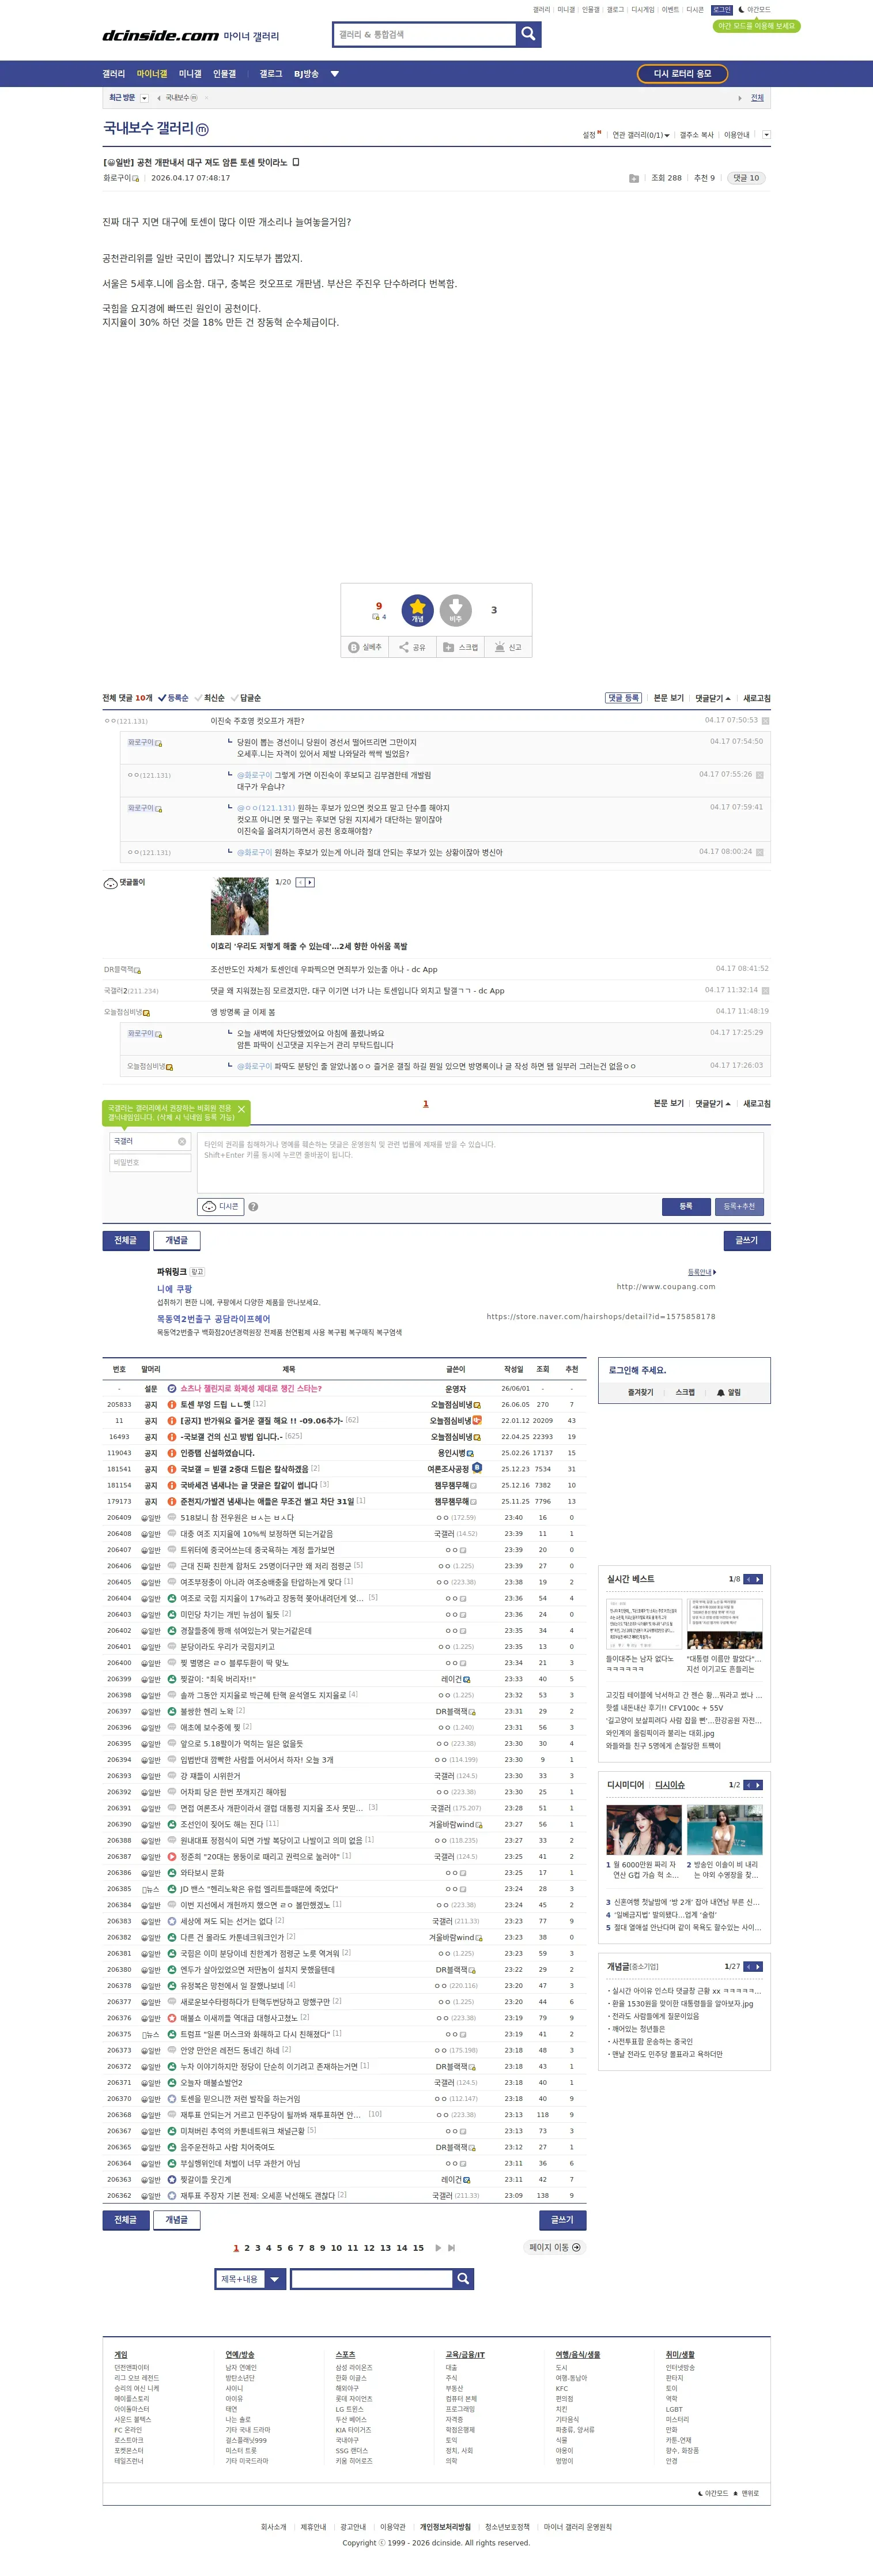
Task: Close the green nickname tooltip with X
Action: (241, 1109)
